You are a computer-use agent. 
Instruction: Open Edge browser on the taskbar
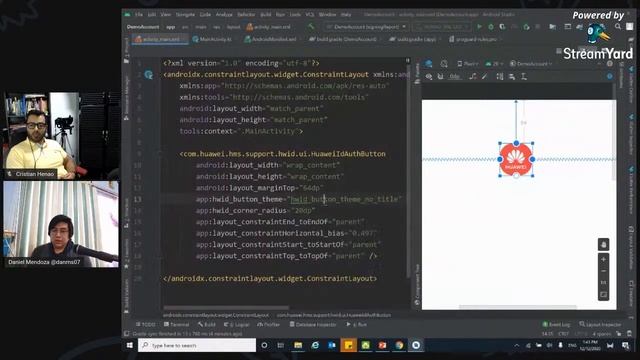pos(315,345)
